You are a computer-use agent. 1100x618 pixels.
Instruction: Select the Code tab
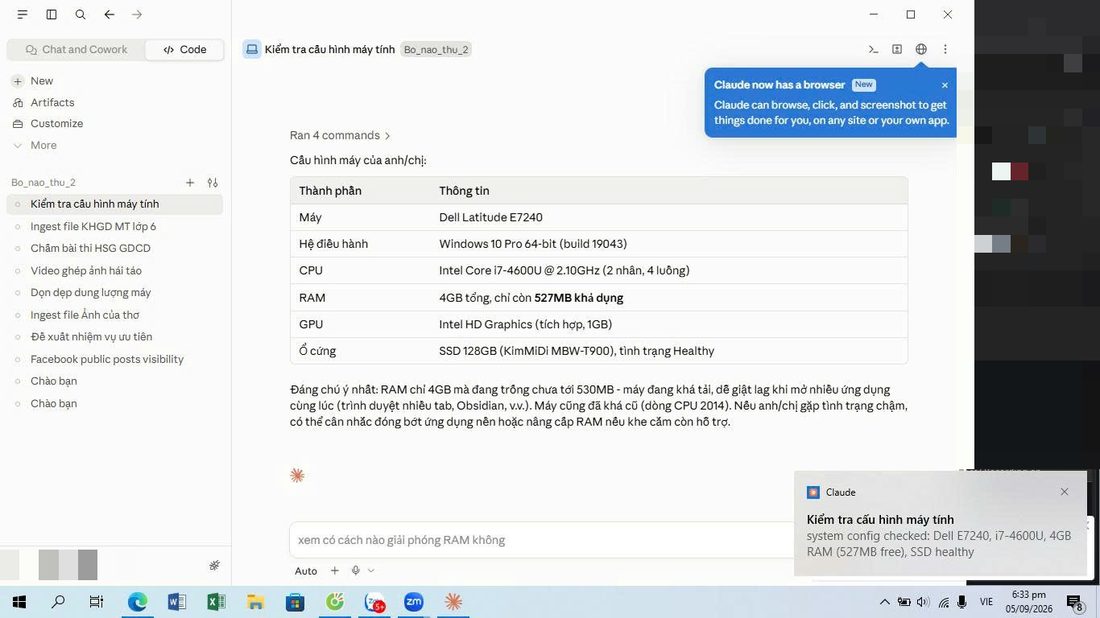coord(185,49)
